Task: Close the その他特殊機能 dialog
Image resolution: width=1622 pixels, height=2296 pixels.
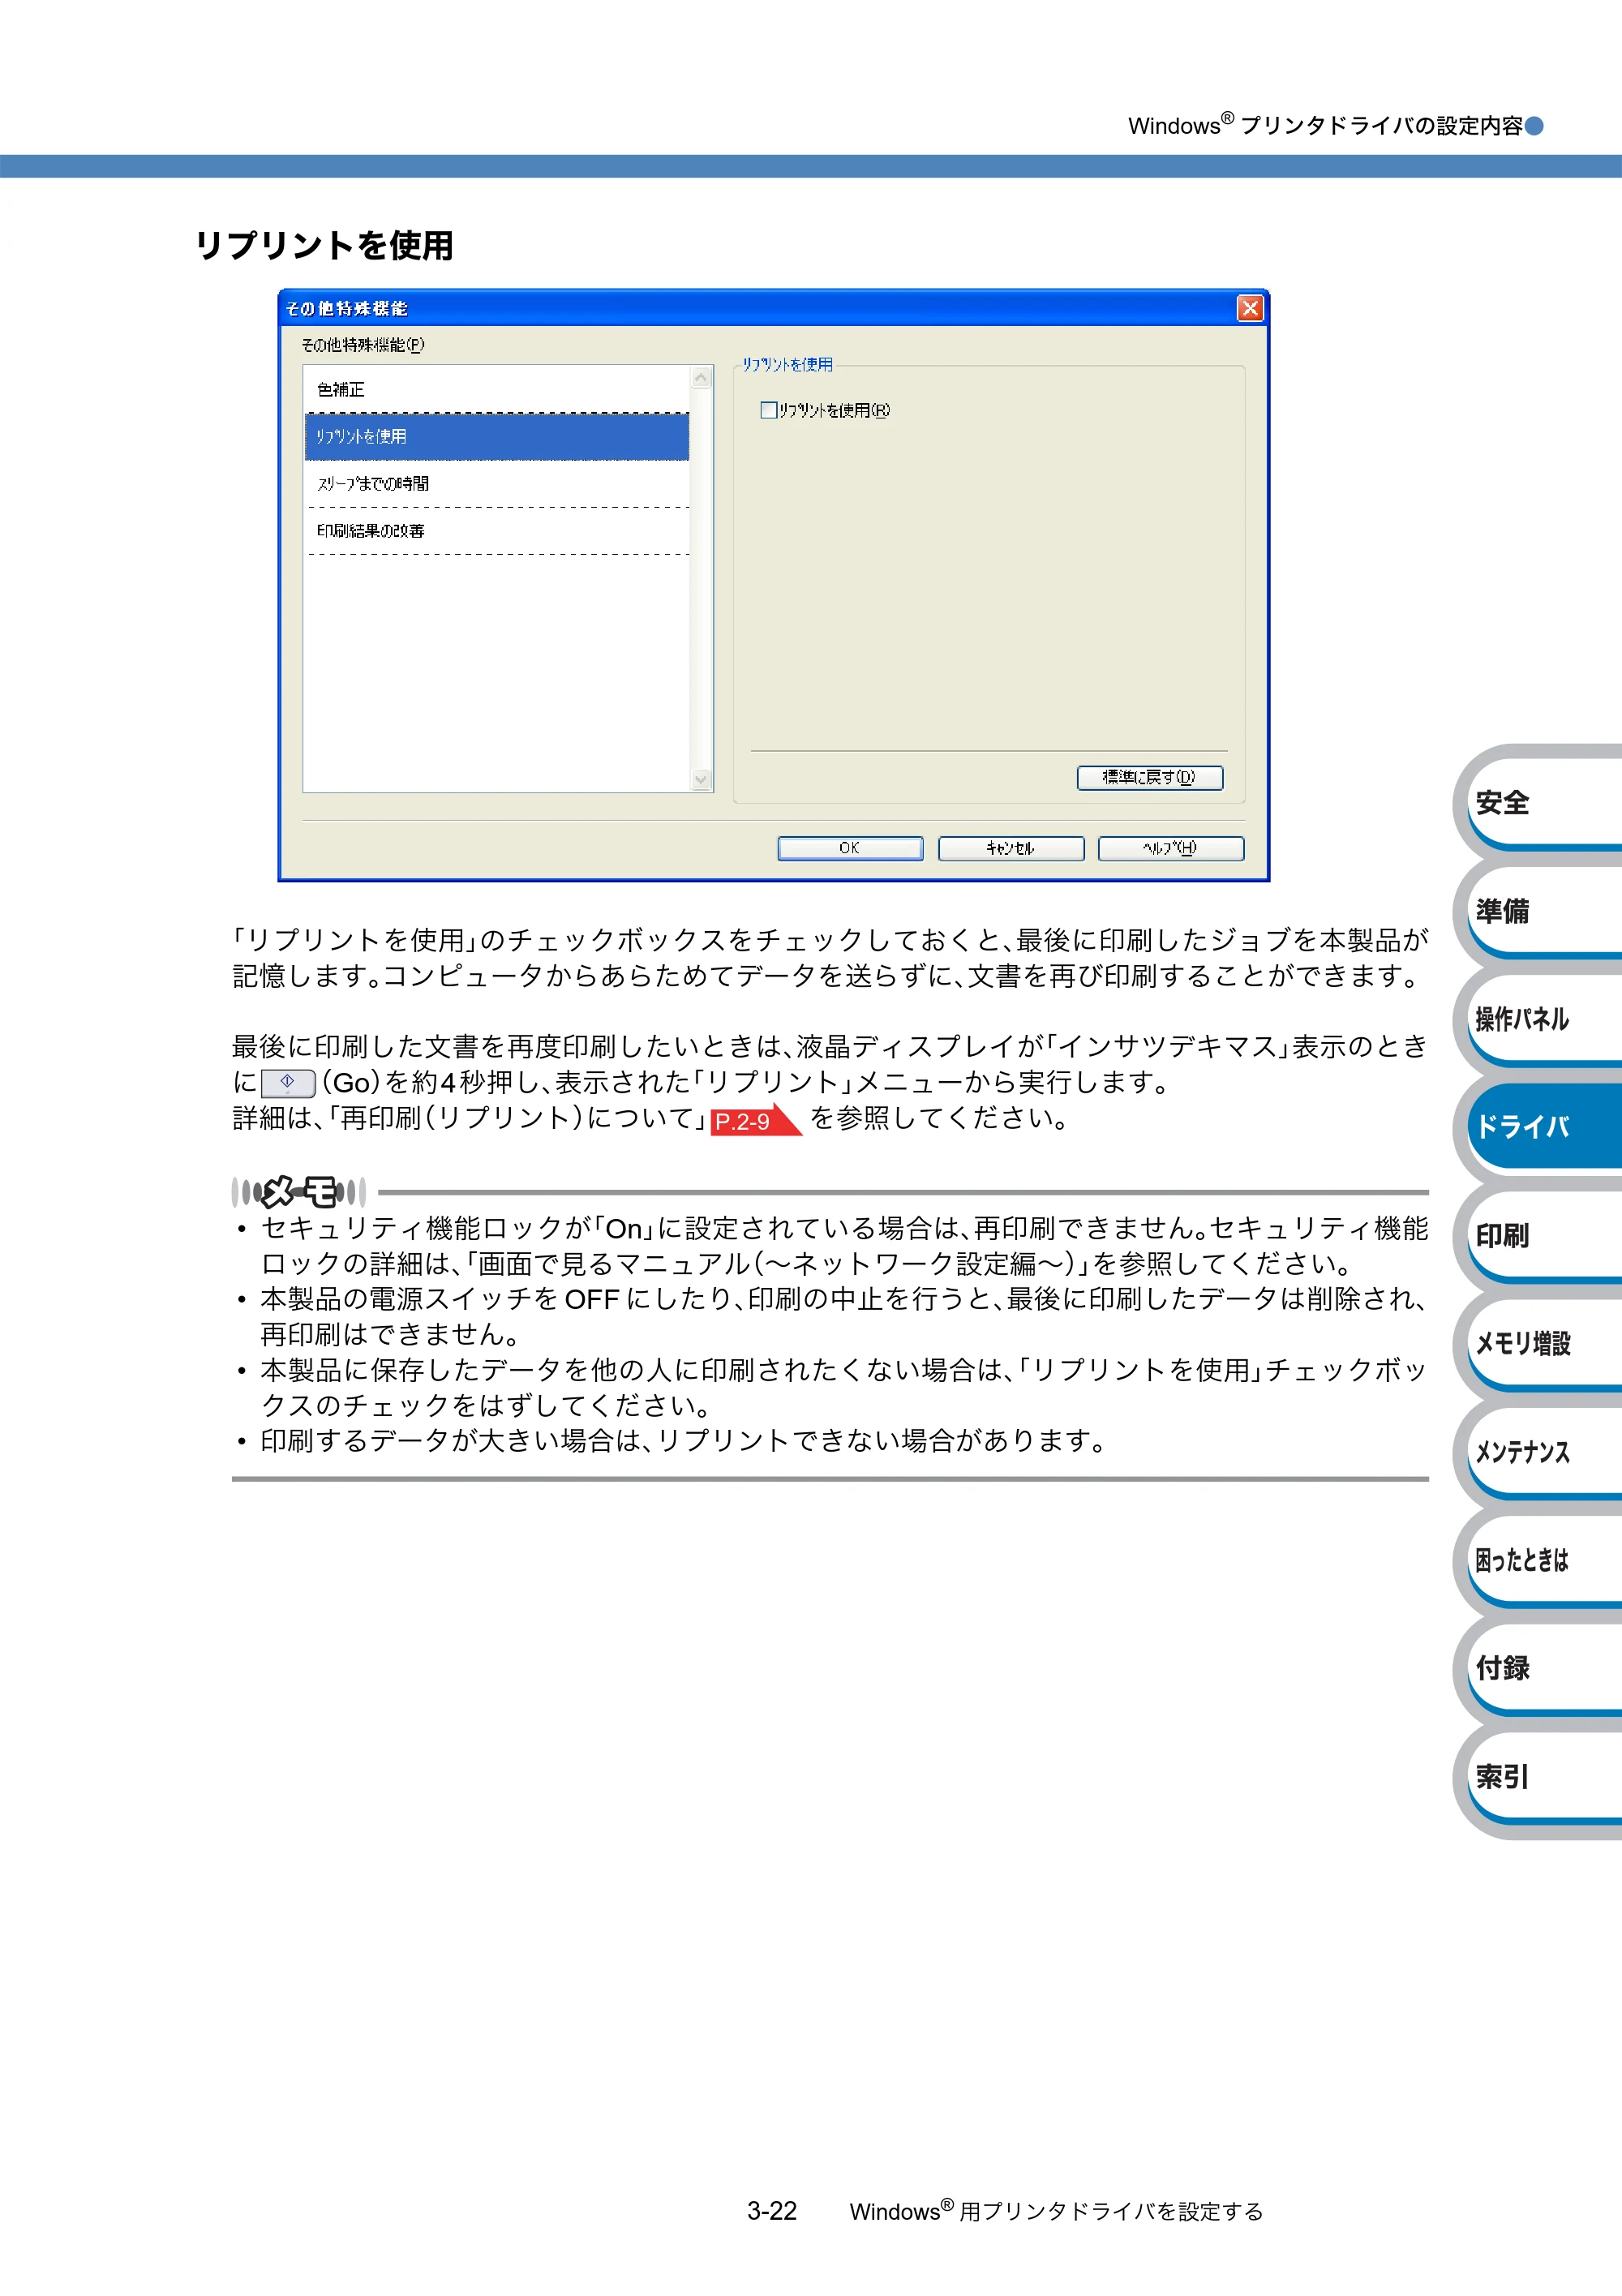Action: click(1250, 308)
